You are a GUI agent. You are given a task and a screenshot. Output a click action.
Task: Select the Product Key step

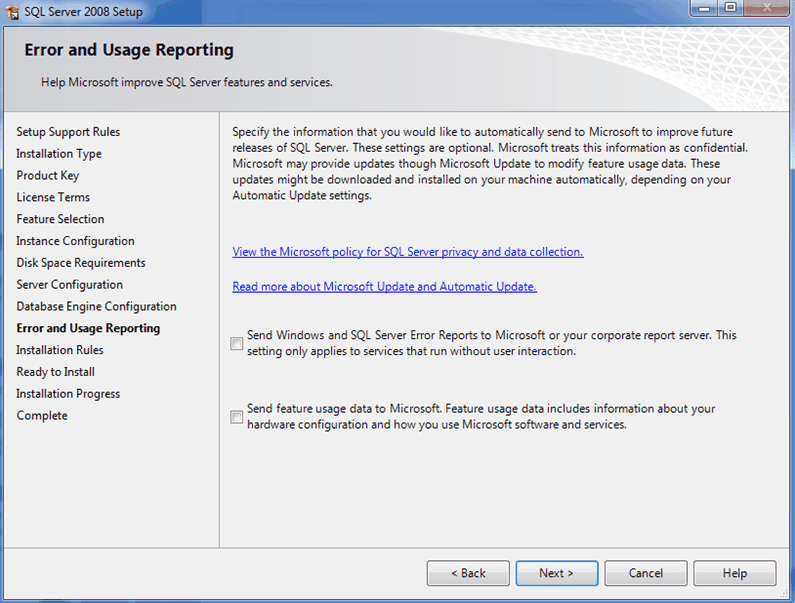tap(48, 175)
